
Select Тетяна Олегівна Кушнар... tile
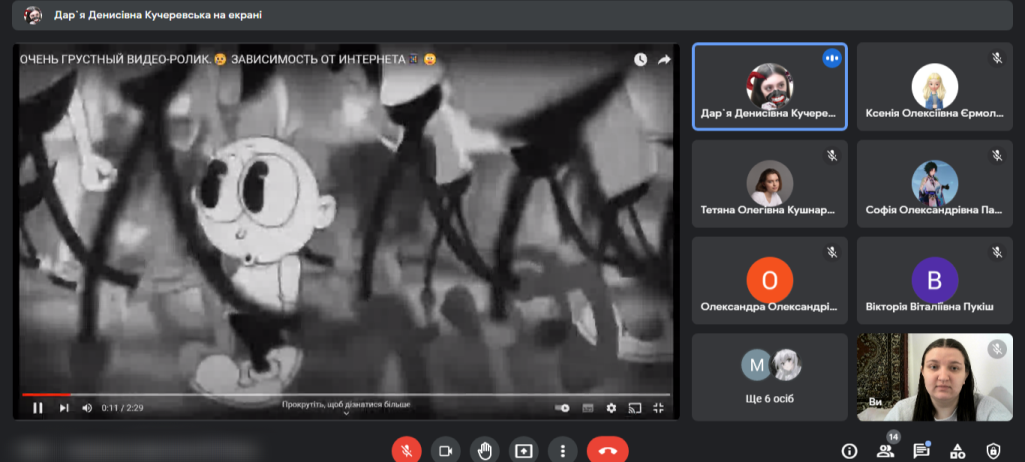click(770, 184)
